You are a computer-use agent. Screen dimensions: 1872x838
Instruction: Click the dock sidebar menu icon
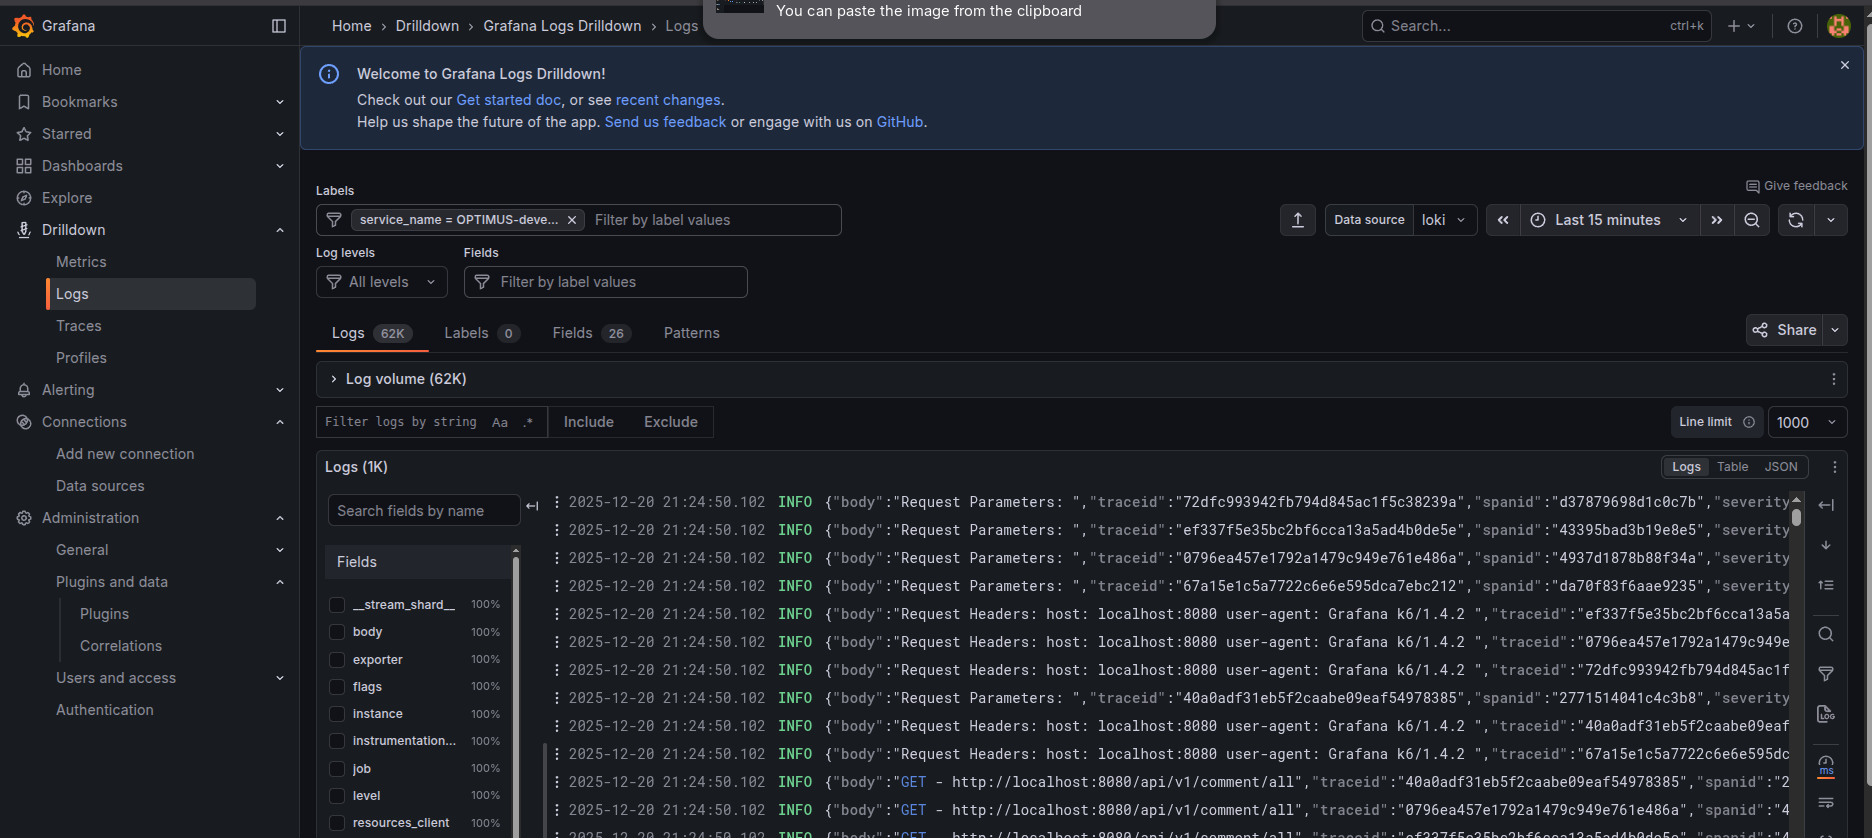click(x=279, y=26)
